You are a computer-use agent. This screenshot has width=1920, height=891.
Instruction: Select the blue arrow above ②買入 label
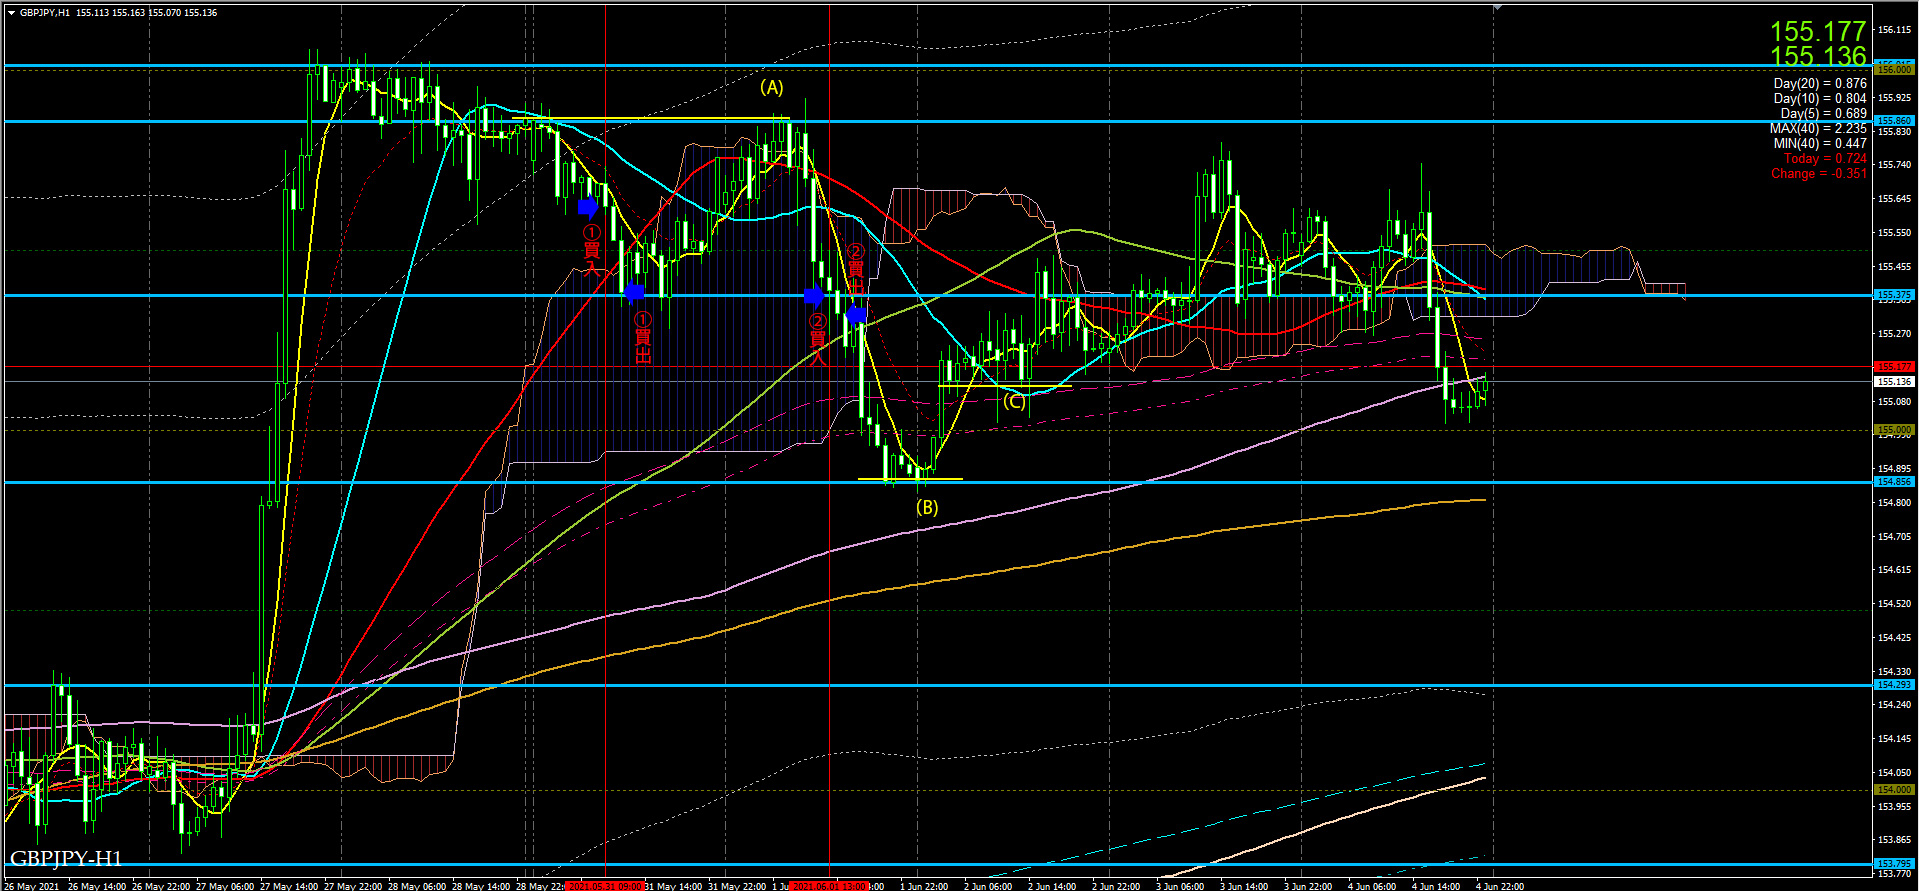(814, 296)
